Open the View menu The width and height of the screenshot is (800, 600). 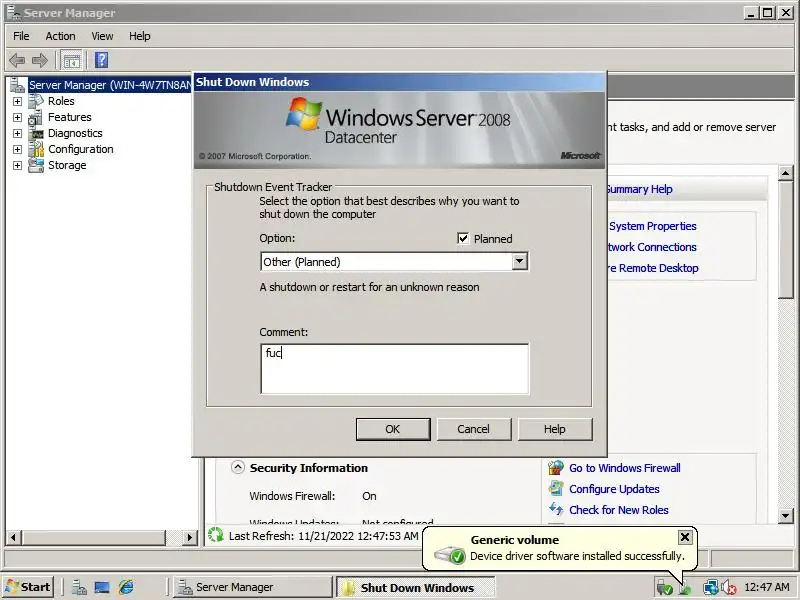(102, 36)
